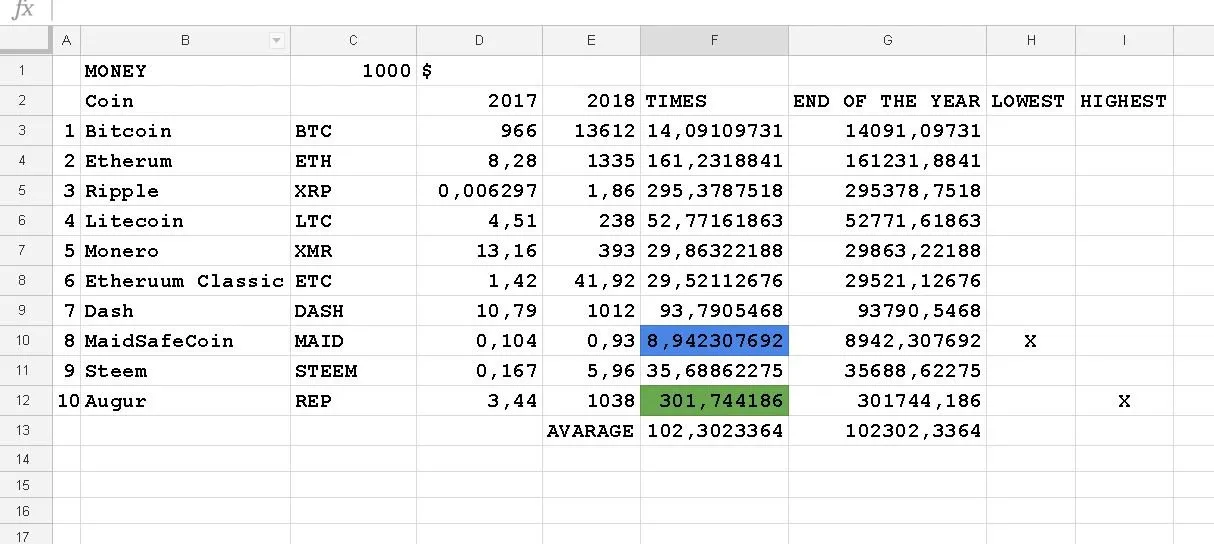Click the 2017 header cell
Screen dimensions: 1214x544
coord(479,101)
